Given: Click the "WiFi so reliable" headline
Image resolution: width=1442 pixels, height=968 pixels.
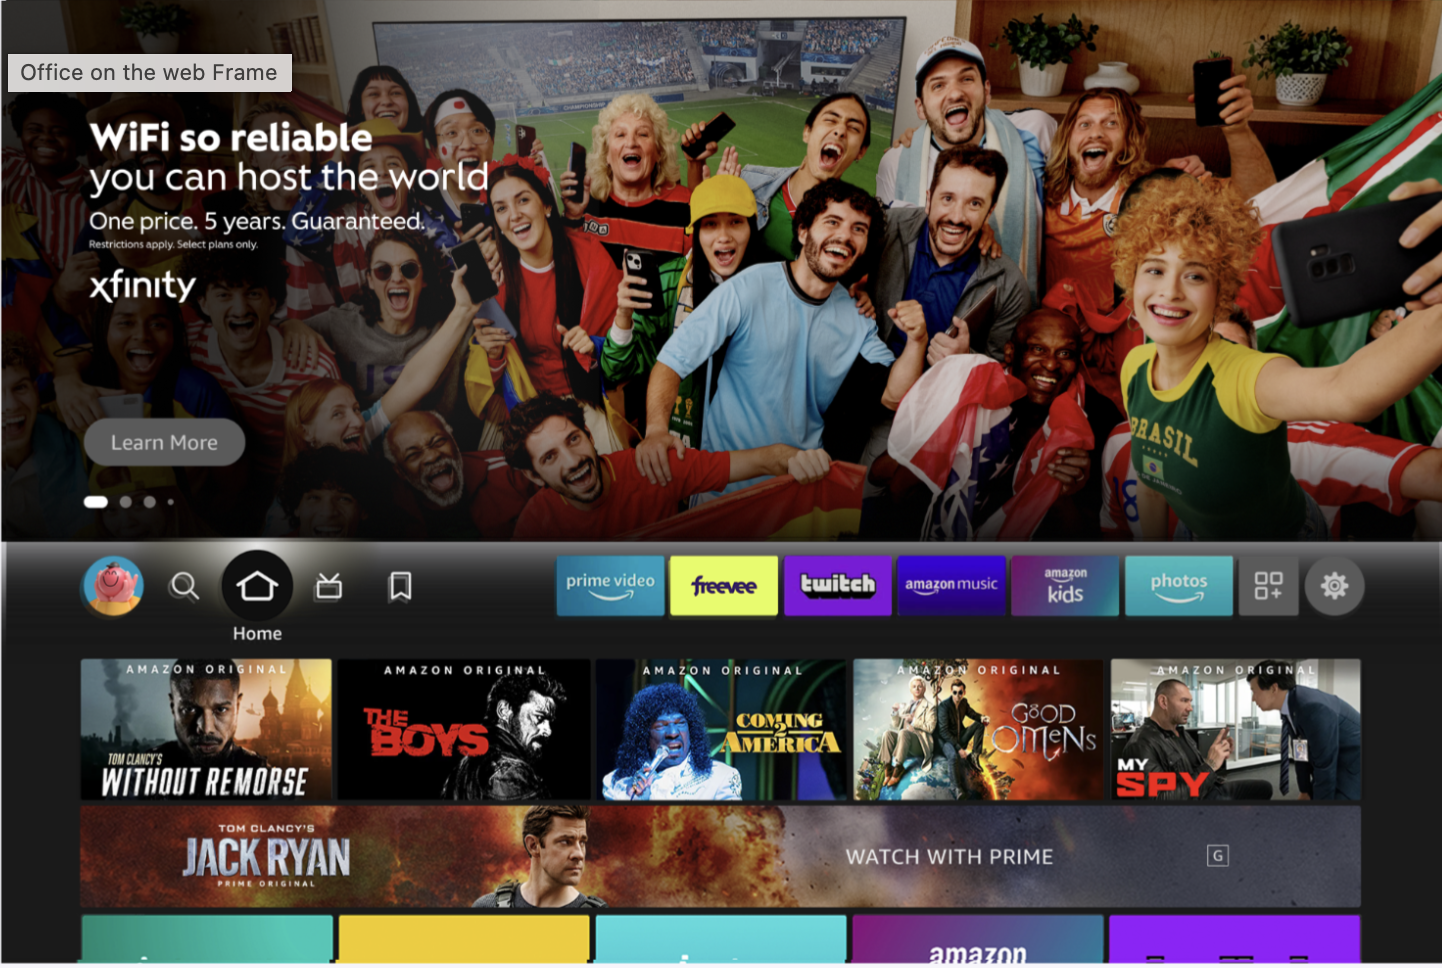Looking at the screenshot, I should [231, 137].
